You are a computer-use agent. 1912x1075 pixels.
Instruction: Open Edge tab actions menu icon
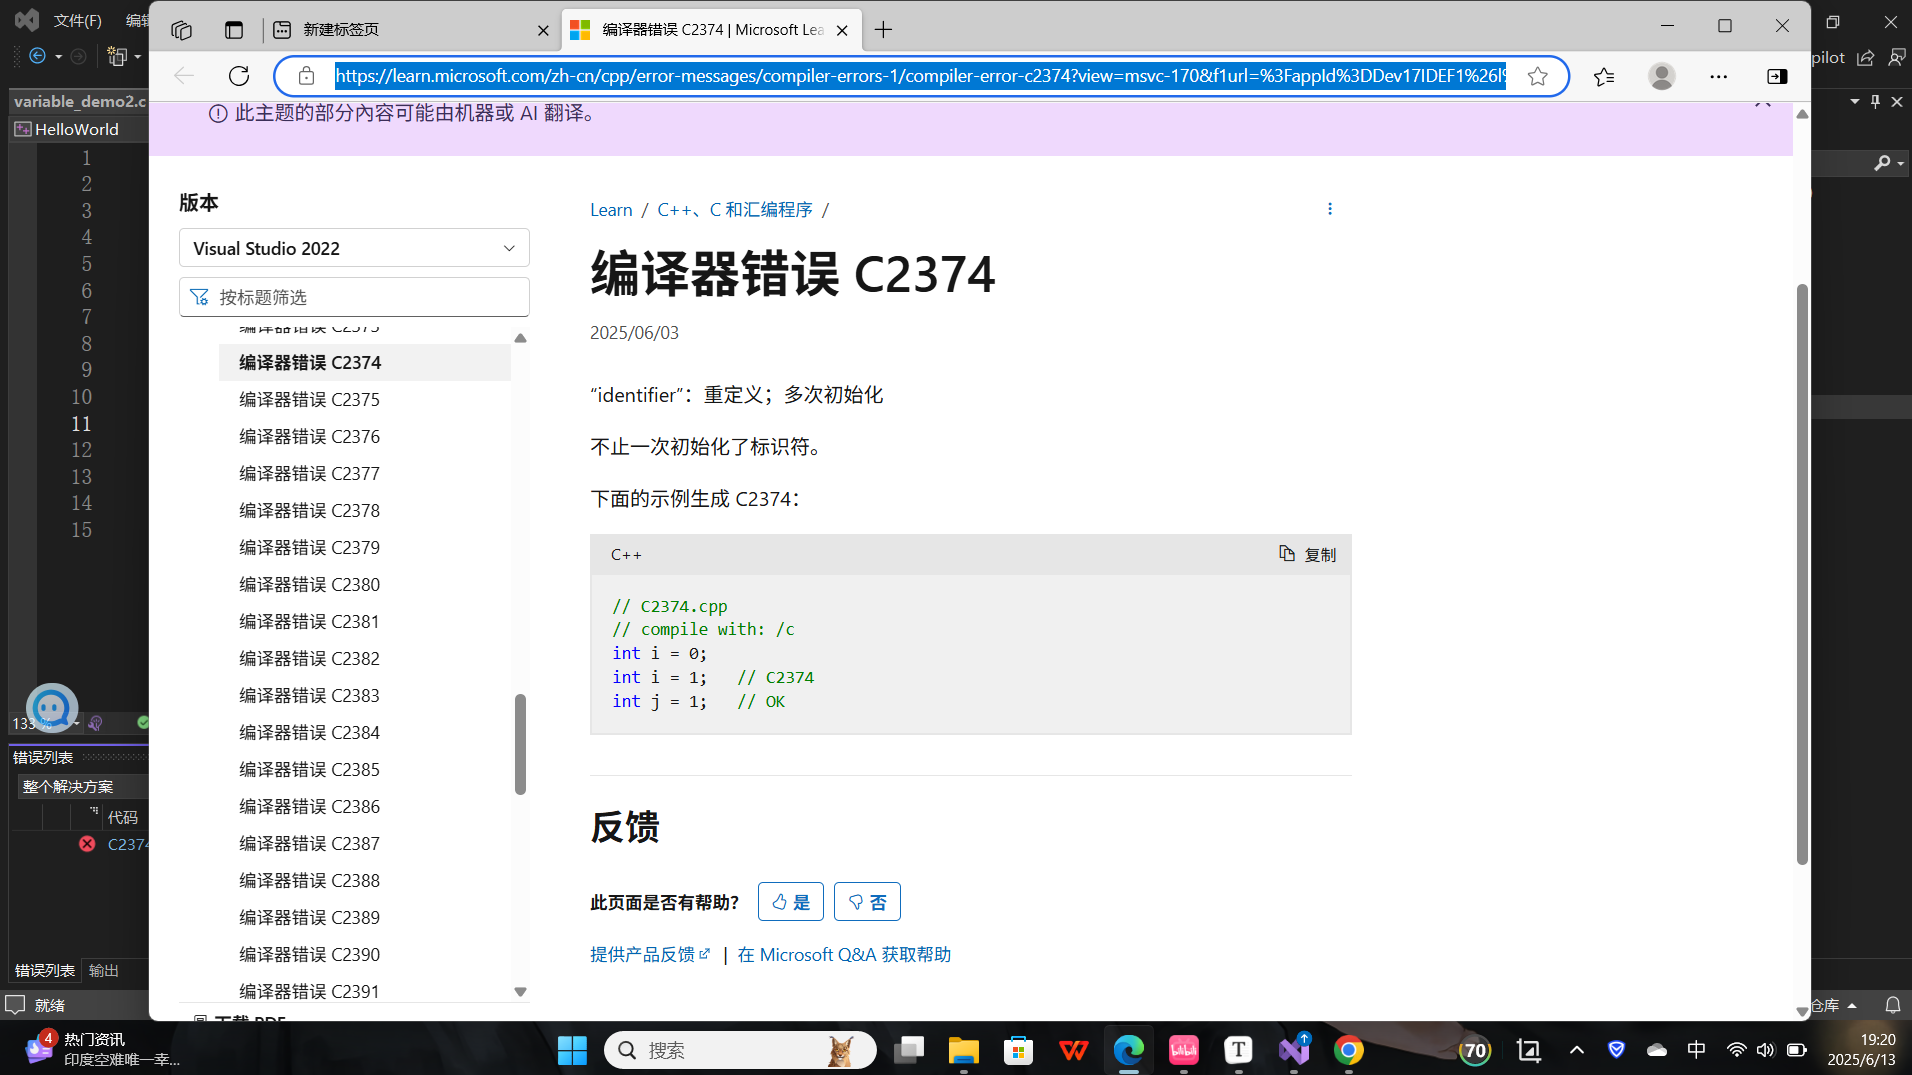click(181, 30)
